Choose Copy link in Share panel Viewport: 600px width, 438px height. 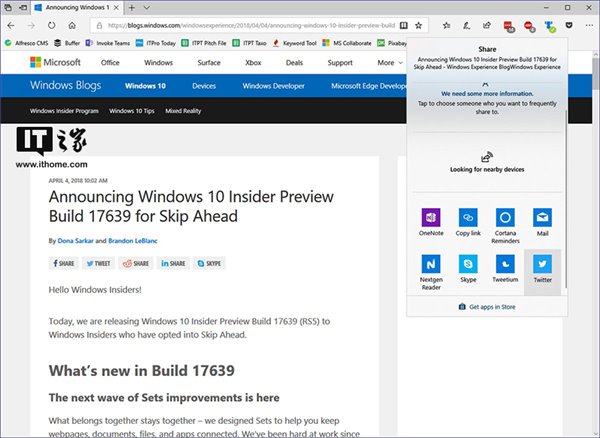pos(468,222)
